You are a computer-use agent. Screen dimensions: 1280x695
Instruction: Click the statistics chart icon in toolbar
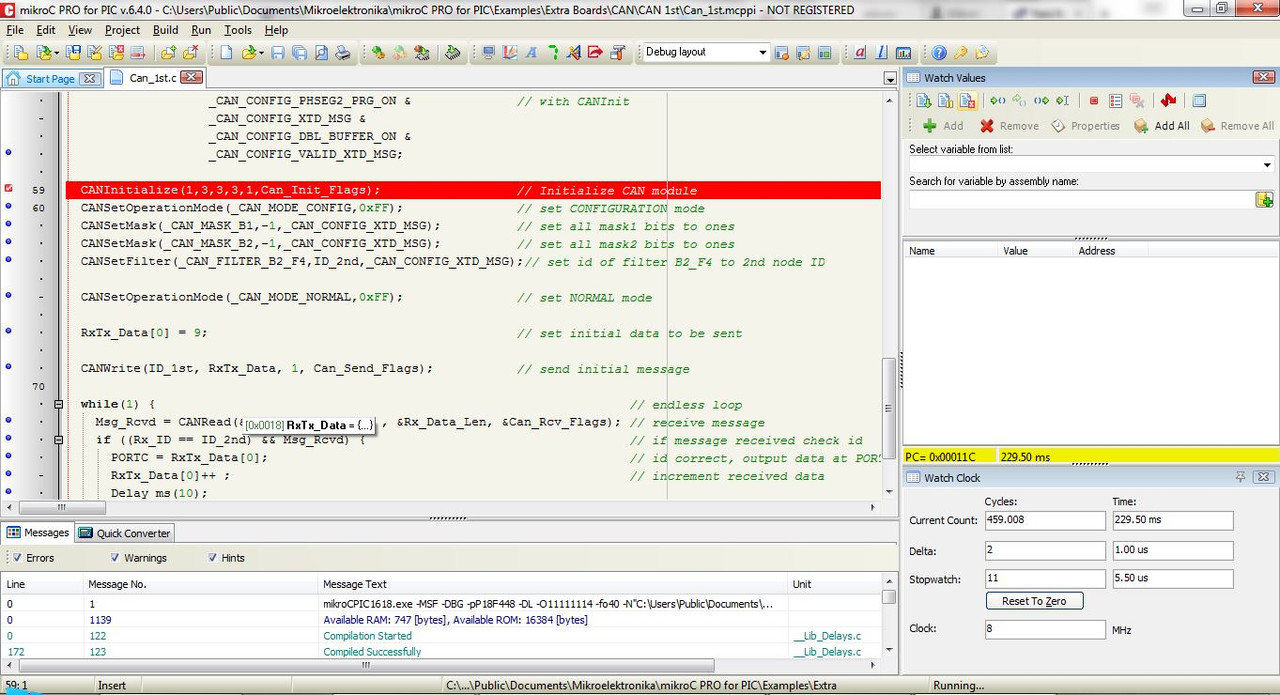pos(903,52)
